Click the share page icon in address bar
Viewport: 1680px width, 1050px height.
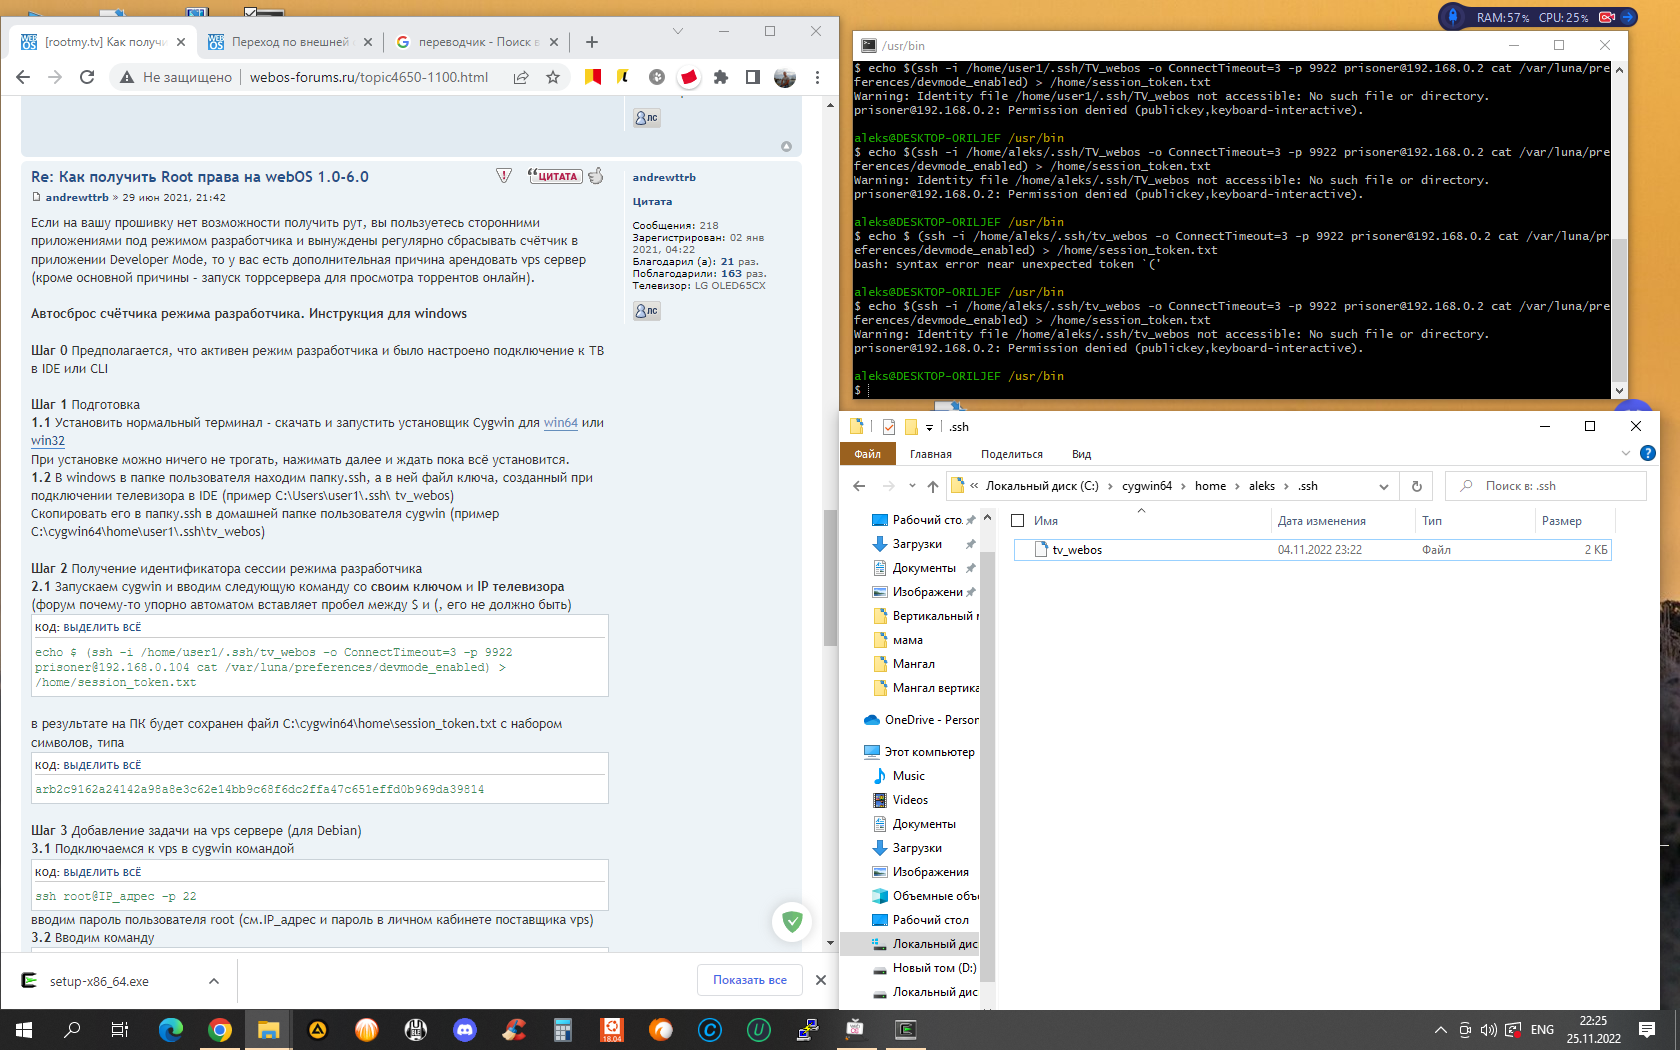coord(521,77)
